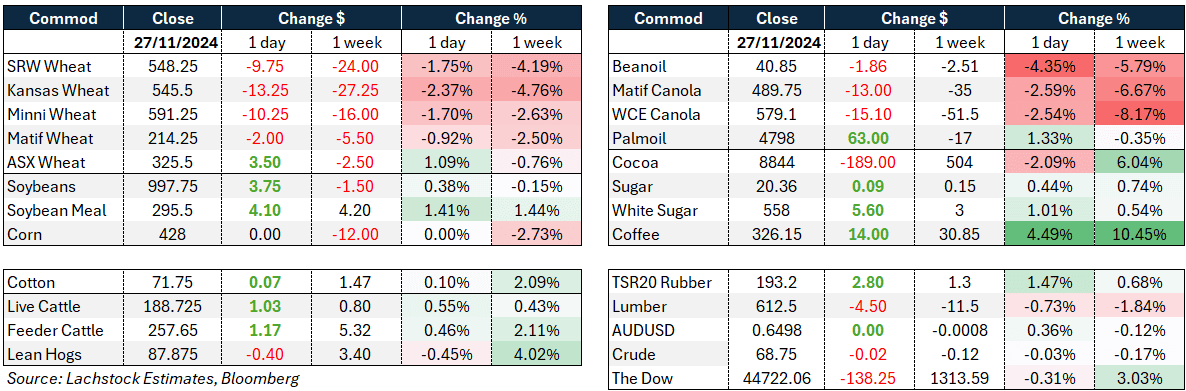Select the SRW Wheat commodity cell
The height and width of the screenshot is (391, 1186).
[x=64, y=67]
